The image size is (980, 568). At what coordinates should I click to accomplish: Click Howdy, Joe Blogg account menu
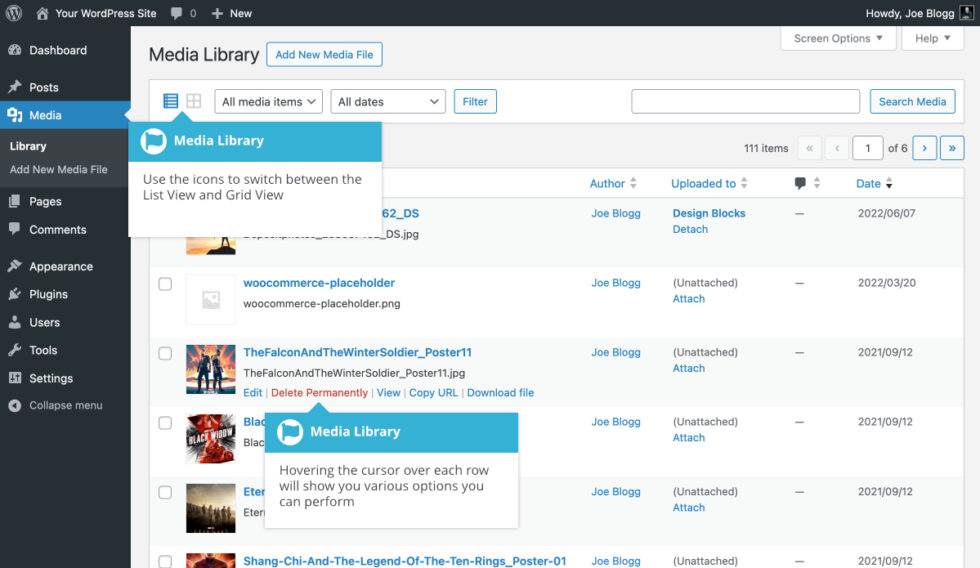tap(919, 13)
